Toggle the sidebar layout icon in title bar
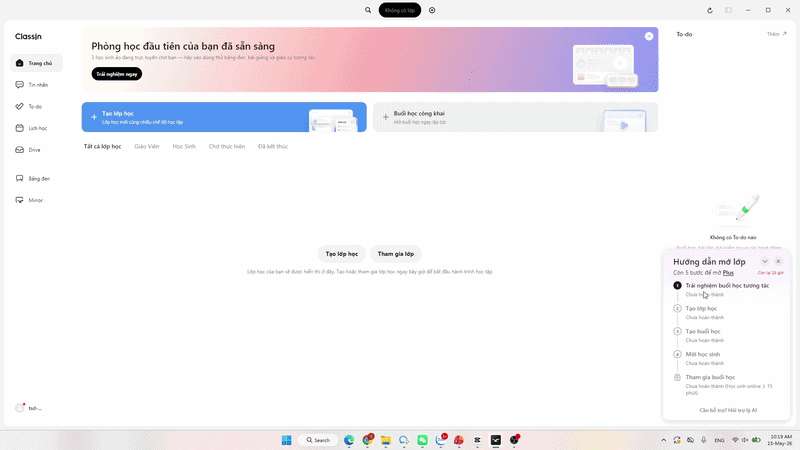The width and height of the screenshot is (800, 450). [x=729, y=10]
